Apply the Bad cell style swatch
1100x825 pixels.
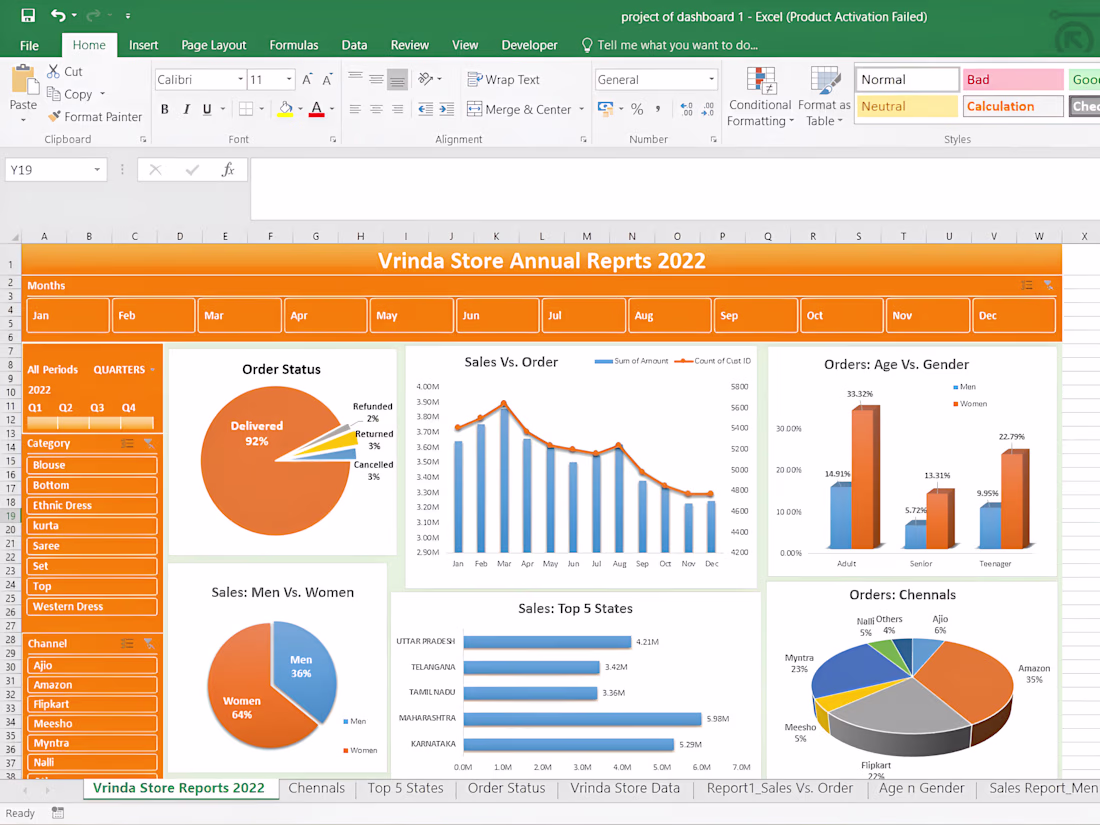point(1012,80)
